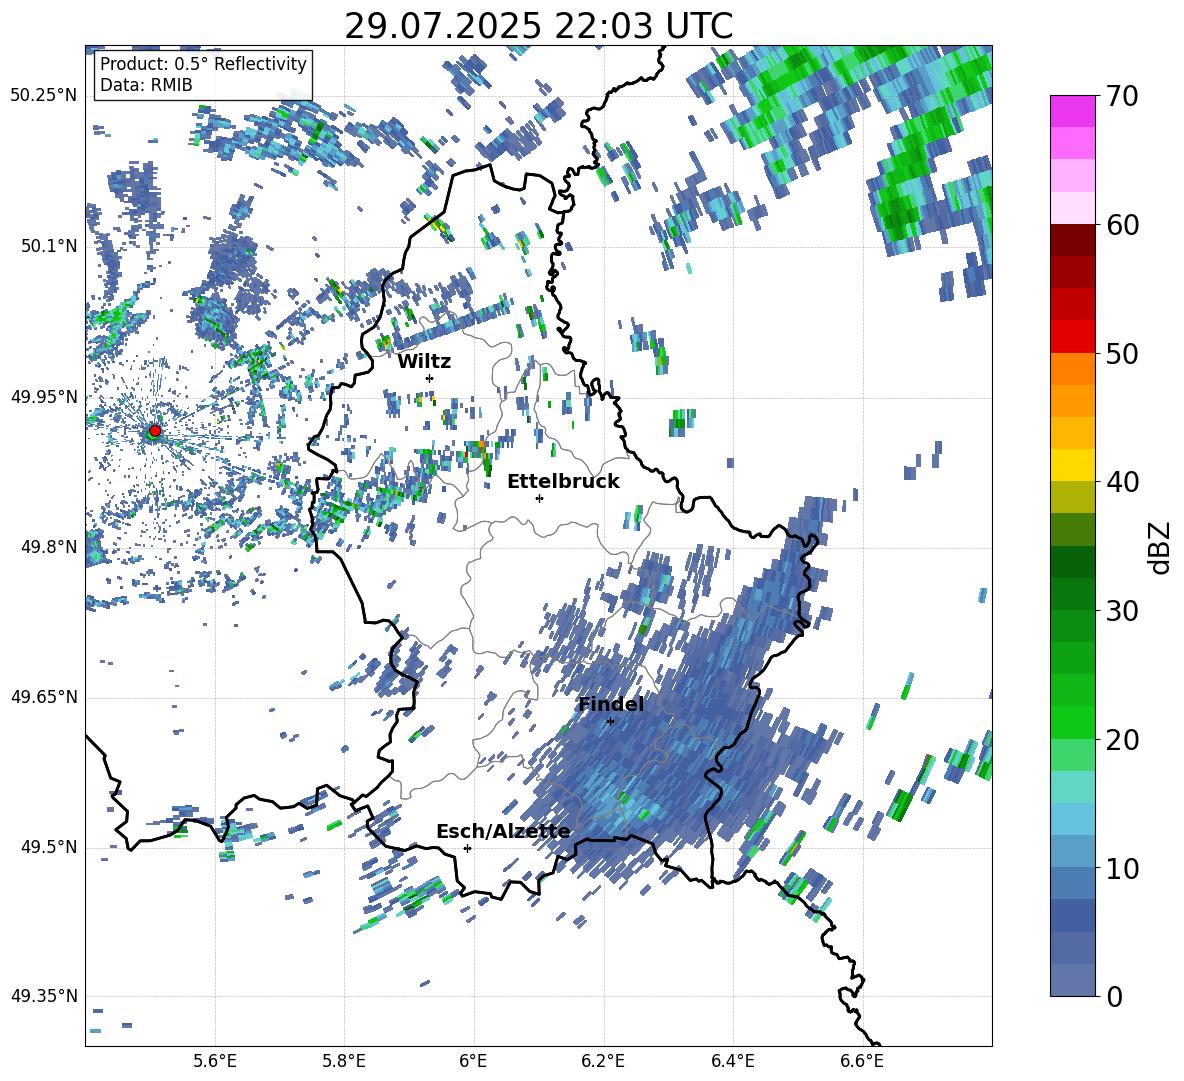Click the 6°E longitude label
Viewport: 1184px width, 1081px height.
pyautogui.click(x=473, y=1061)
